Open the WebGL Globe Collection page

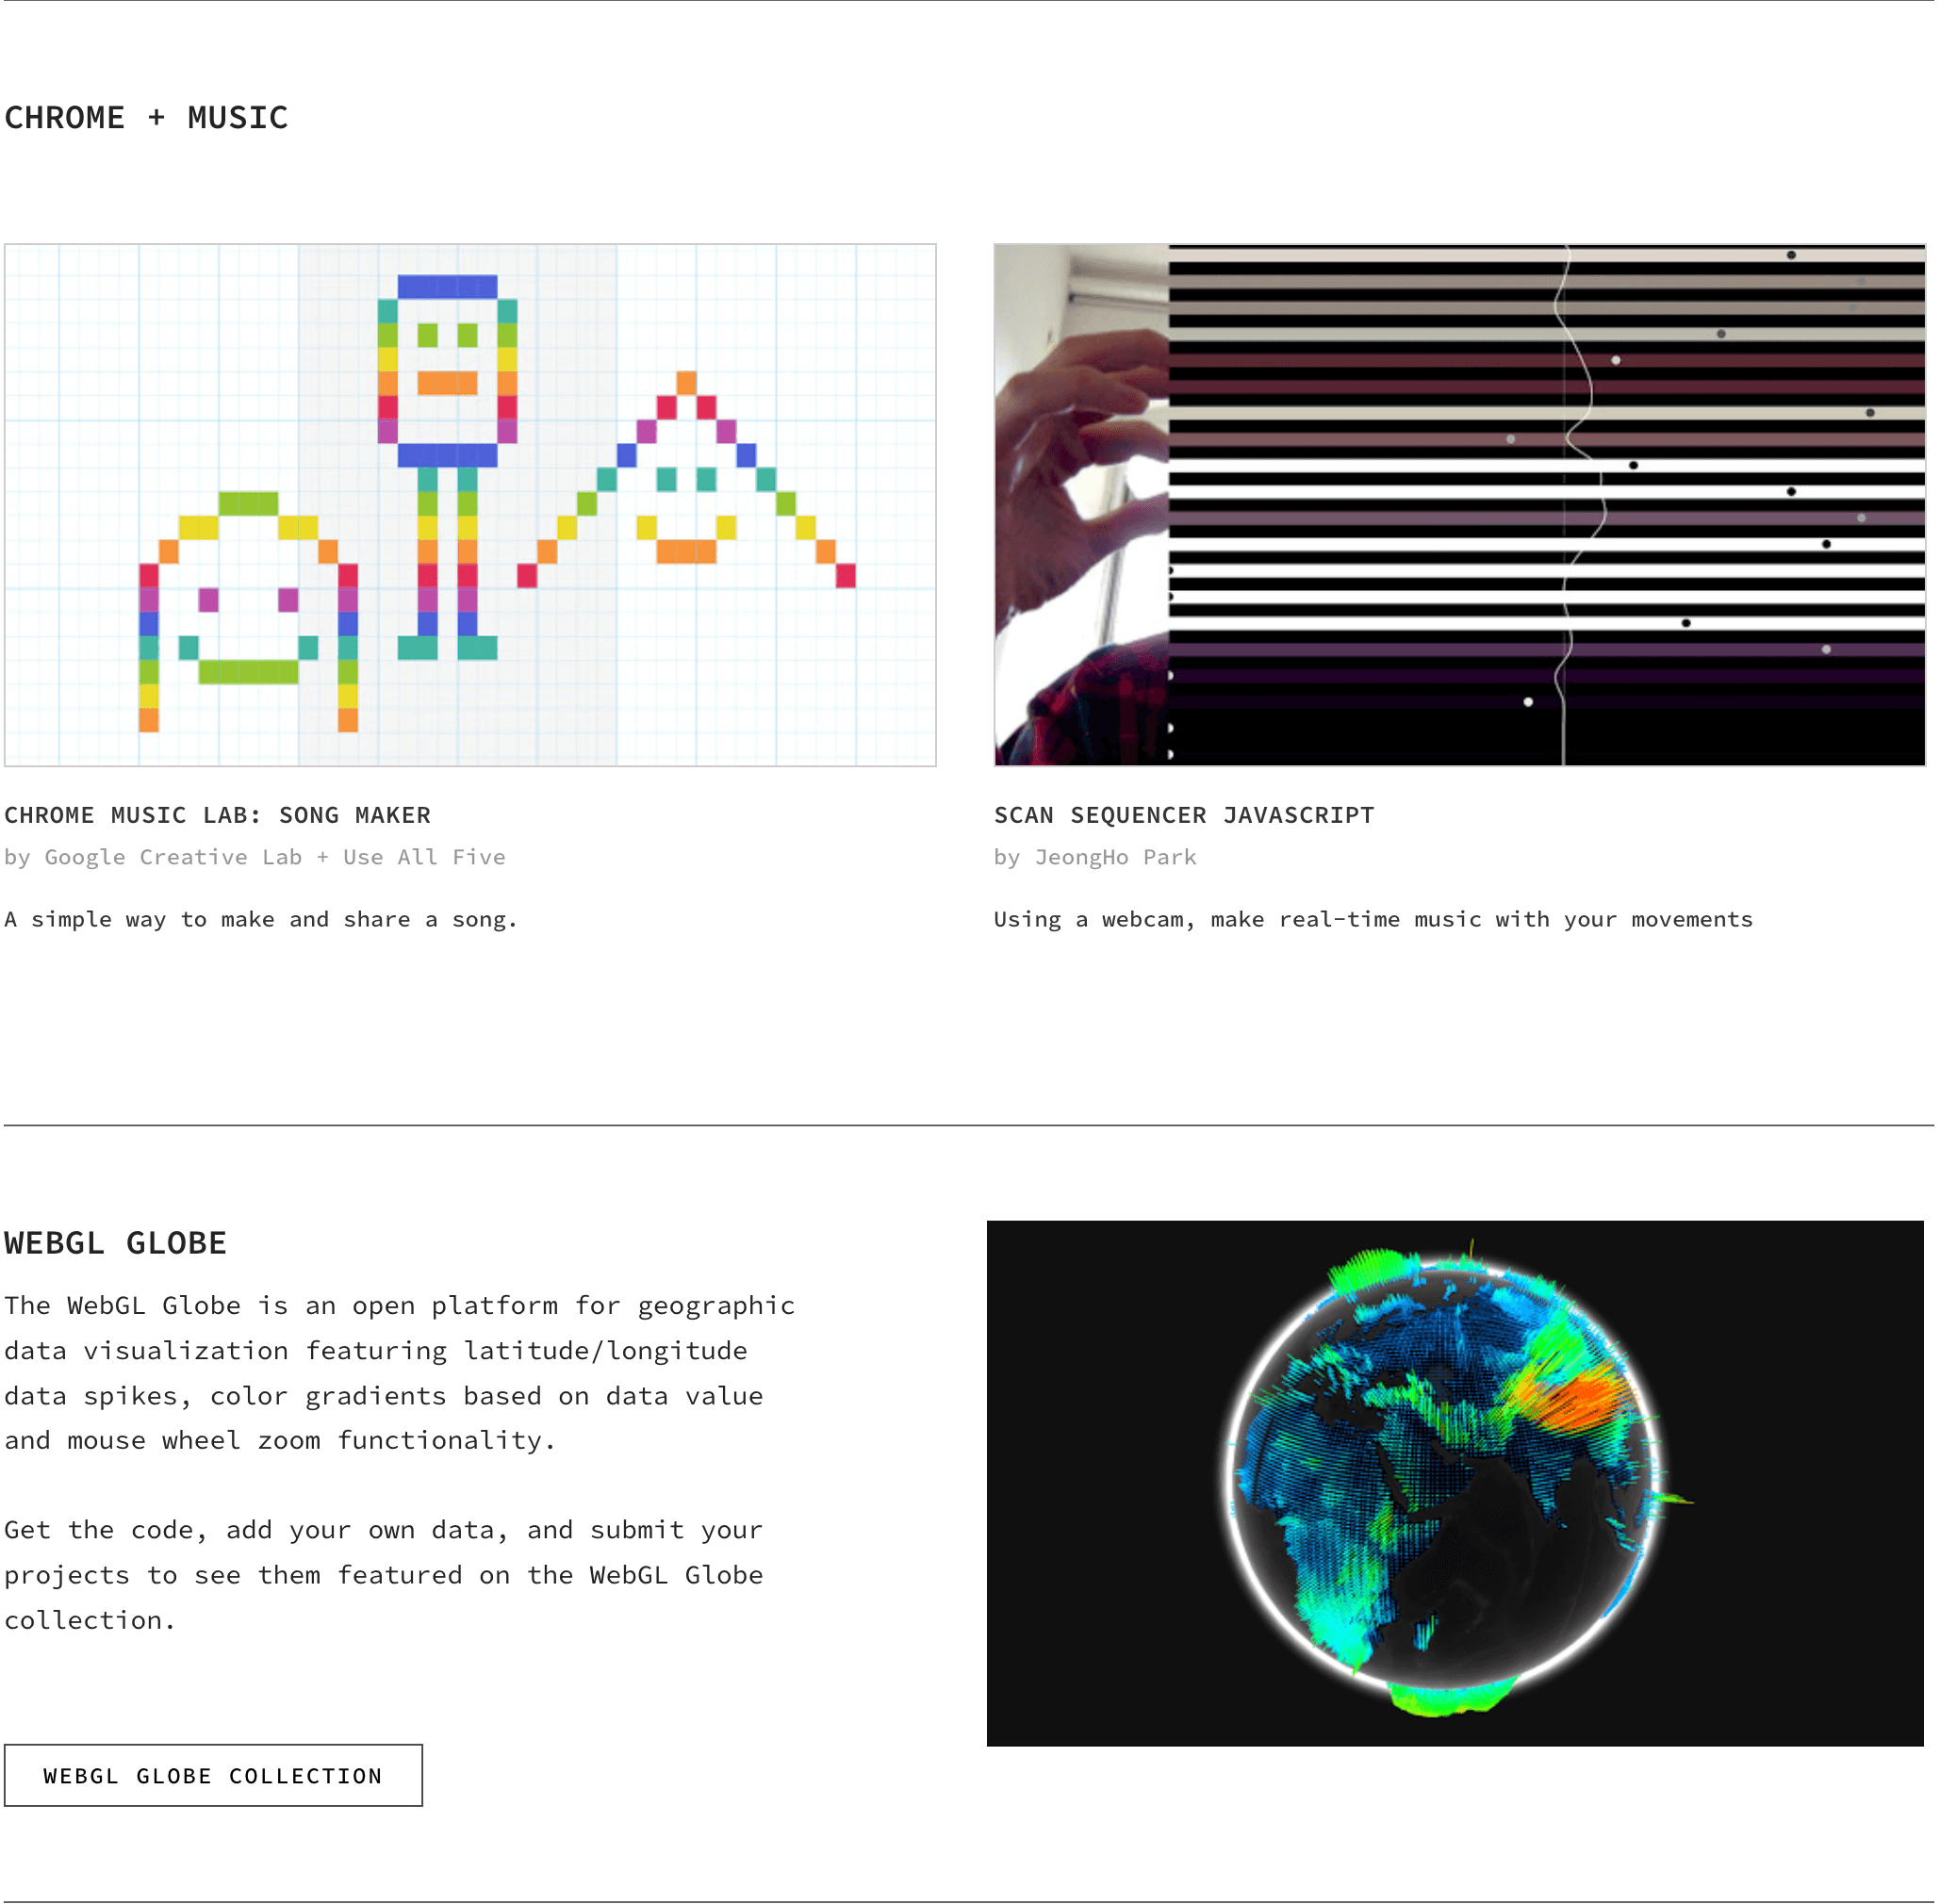point(213,1775)
